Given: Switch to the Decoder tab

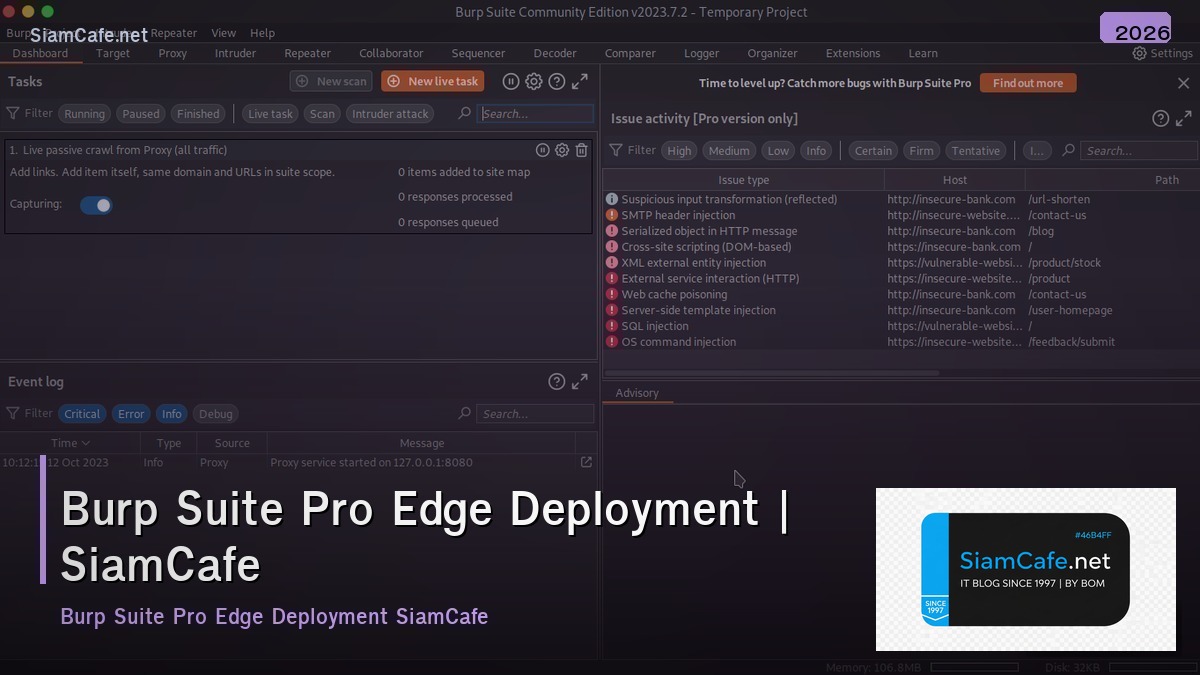Looking at the screenshot, I should click(555, 53).
